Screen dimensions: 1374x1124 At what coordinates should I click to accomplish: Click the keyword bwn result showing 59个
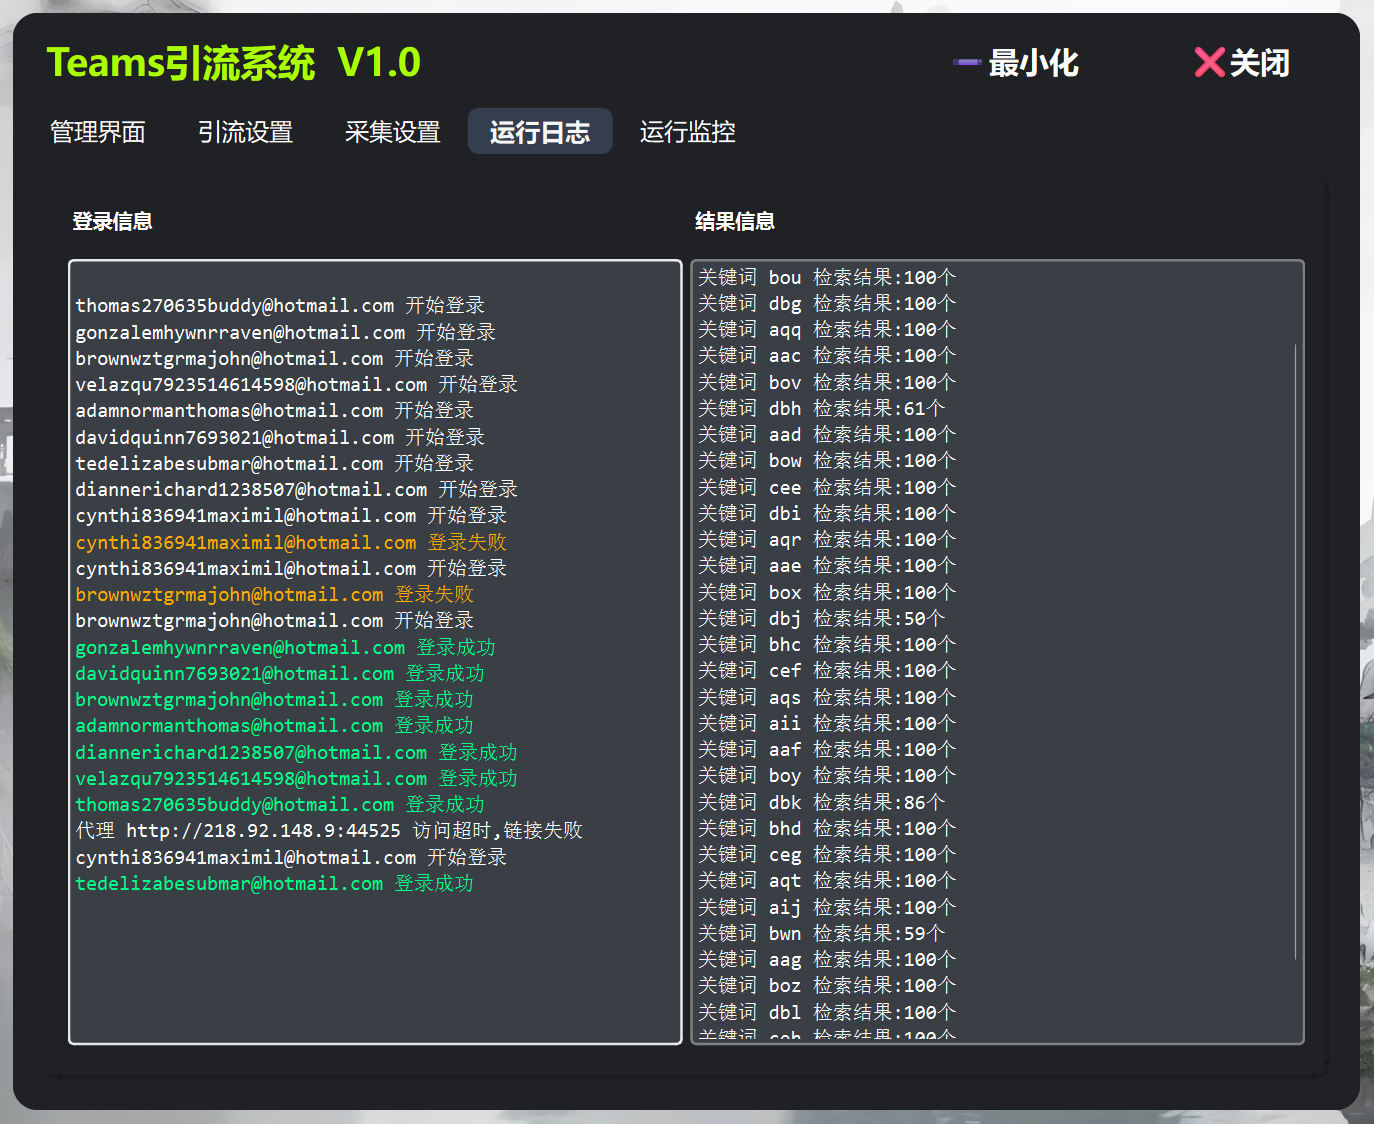point(820,933)
